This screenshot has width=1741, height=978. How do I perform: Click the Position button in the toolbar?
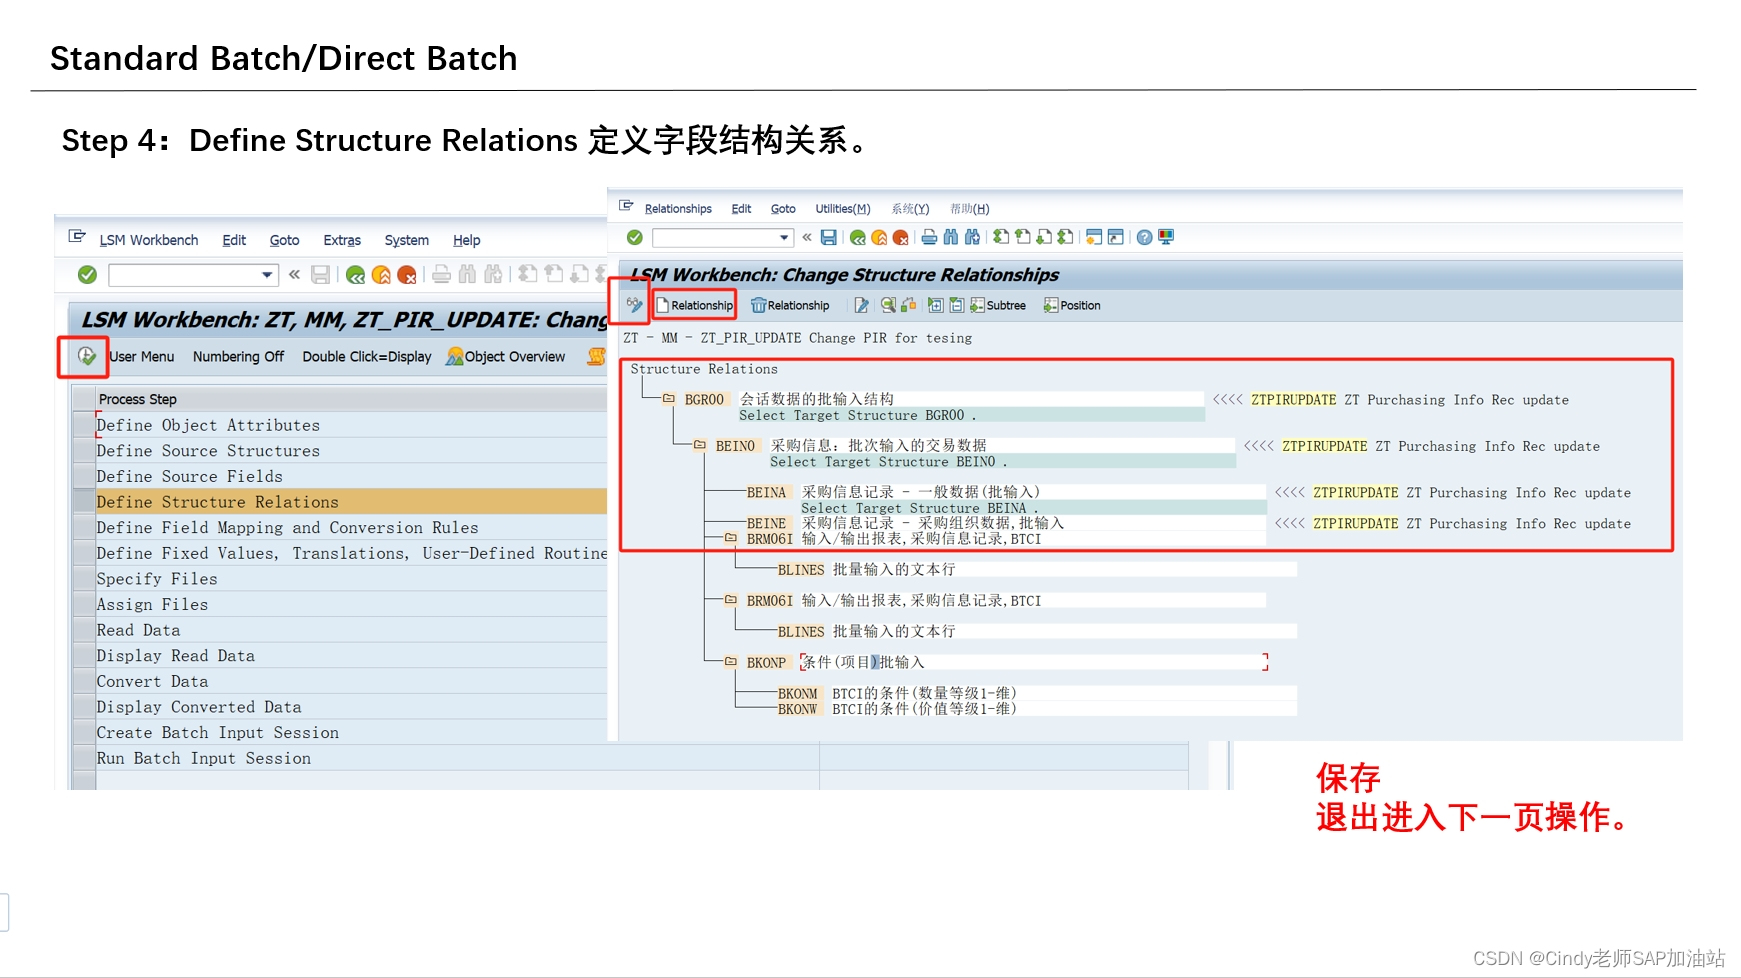tap(1072, 305)
